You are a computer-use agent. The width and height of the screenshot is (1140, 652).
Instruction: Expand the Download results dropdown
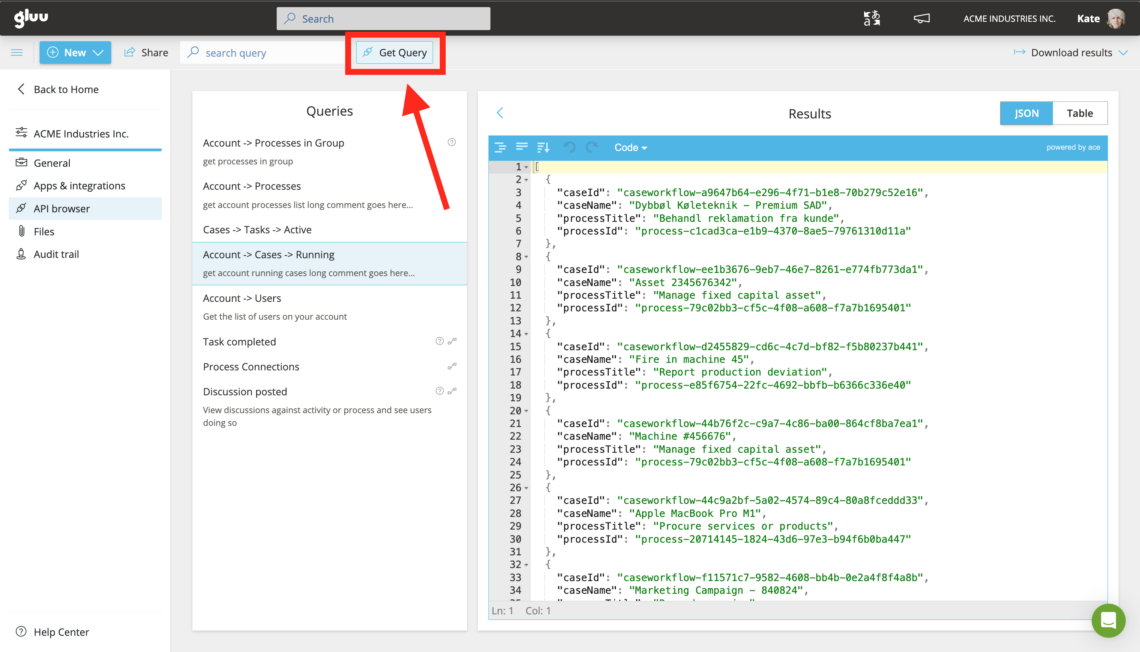pos(1070,52)
